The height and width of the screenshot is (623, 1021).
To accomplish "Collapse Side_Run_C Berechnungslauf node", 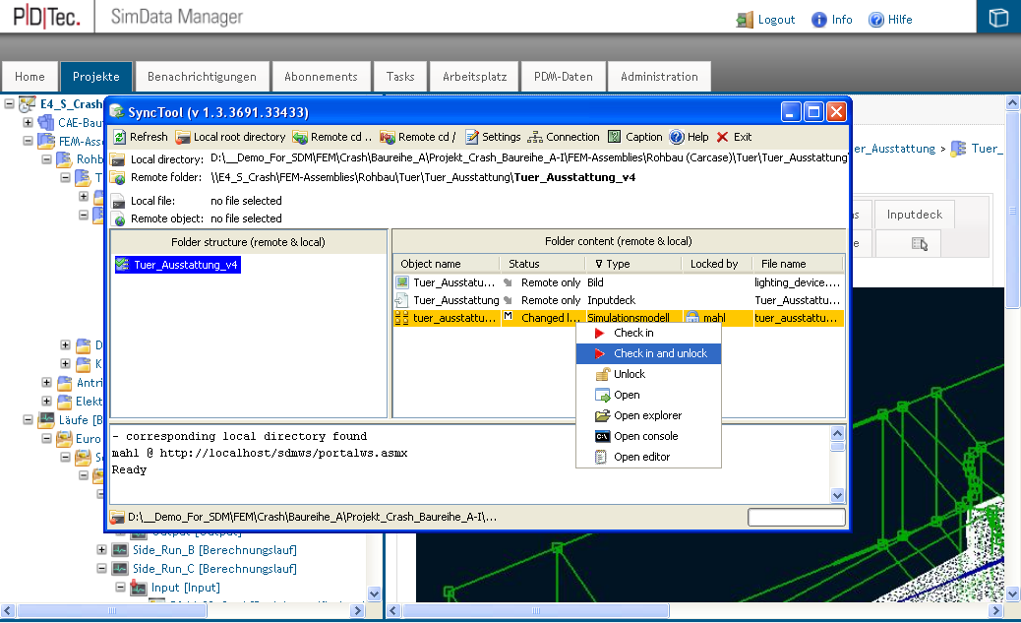I will (x=102, y=568).
